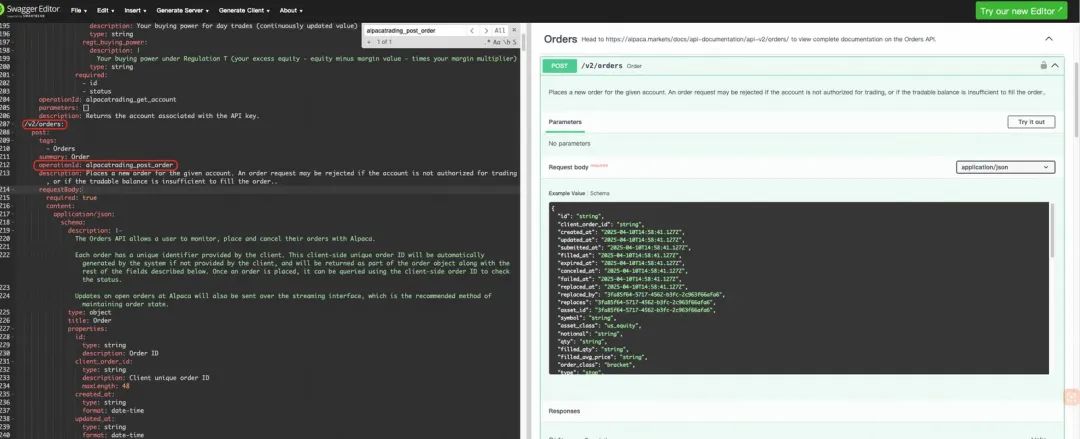Image resolution: width=1080 pixels, height=439 pixels.
Task: Open the File menu
Action: (78, 10)
